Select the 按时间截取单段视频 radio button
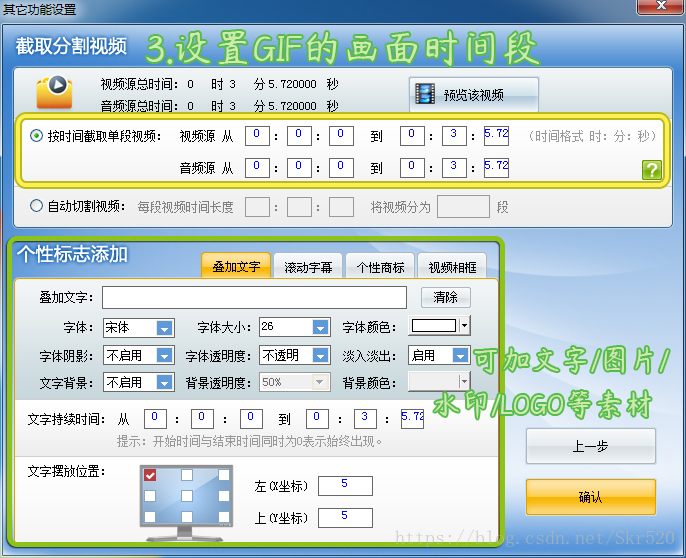The height and width of the screenshot is (558, 686). (x=36, y=136)
